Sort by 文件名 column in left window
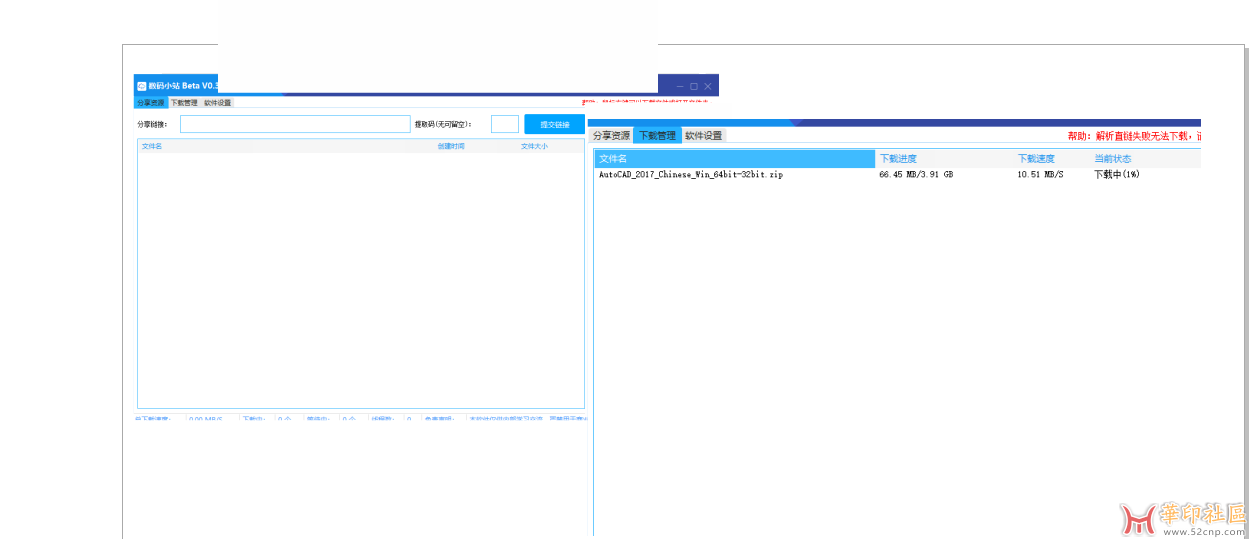The height and width of the screenshot is (539, 1249). point(152,146)
